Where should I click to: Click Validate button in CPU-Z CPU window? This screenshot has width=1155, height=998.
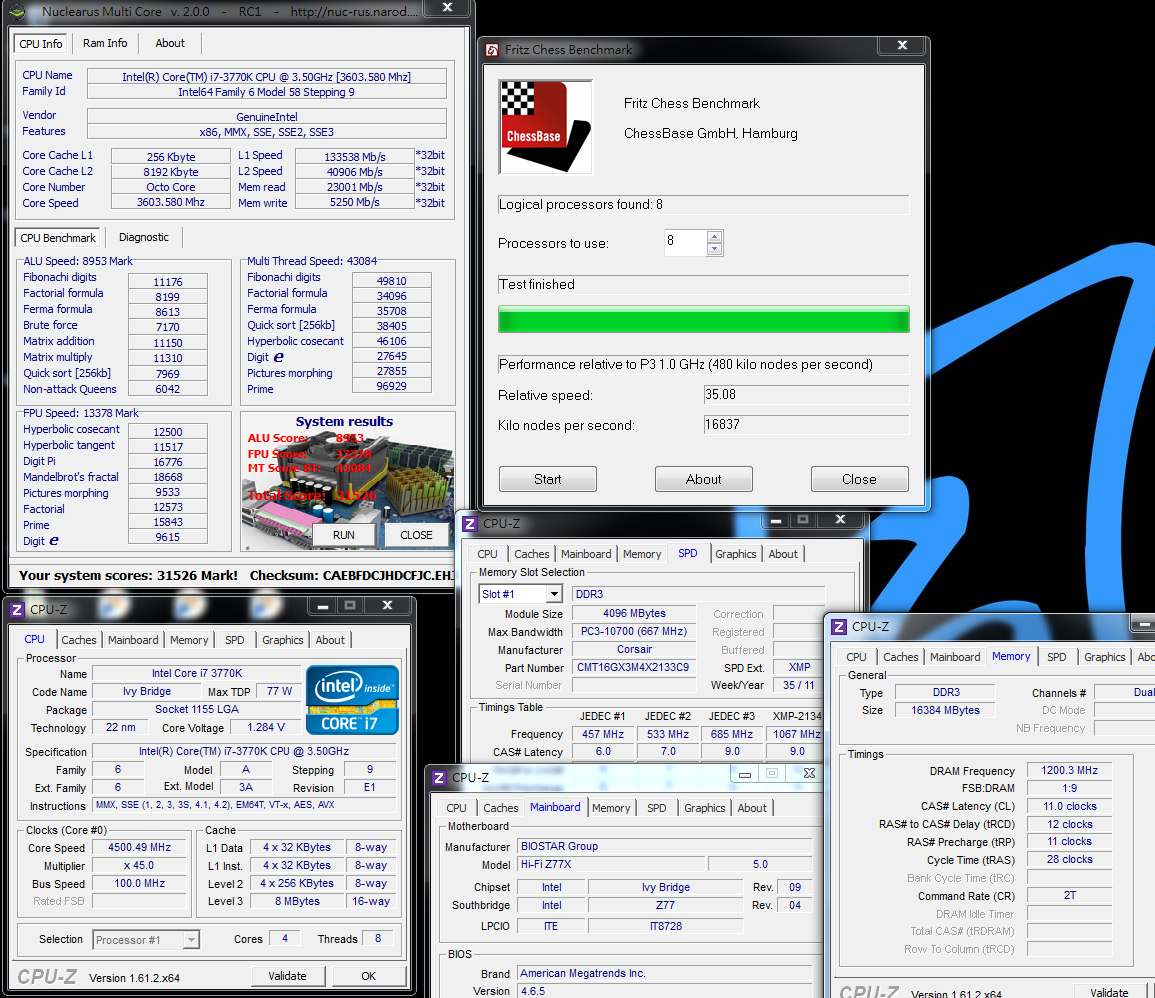click(x=287, y=976)
